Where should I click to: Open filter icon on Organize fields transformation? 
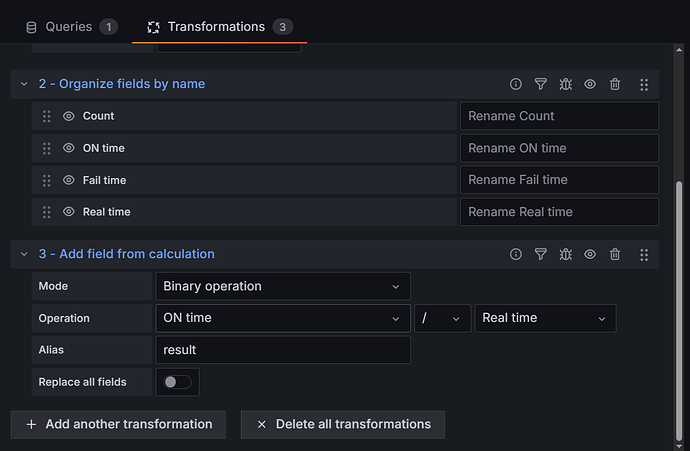pos(541,84)
